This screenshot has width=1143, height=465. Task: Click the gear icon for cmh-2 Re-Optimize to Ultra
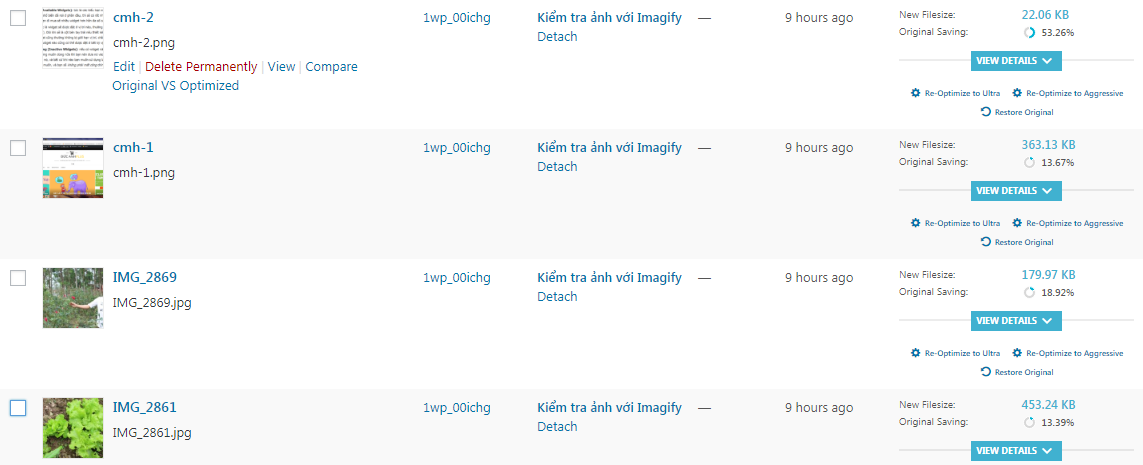915,93
